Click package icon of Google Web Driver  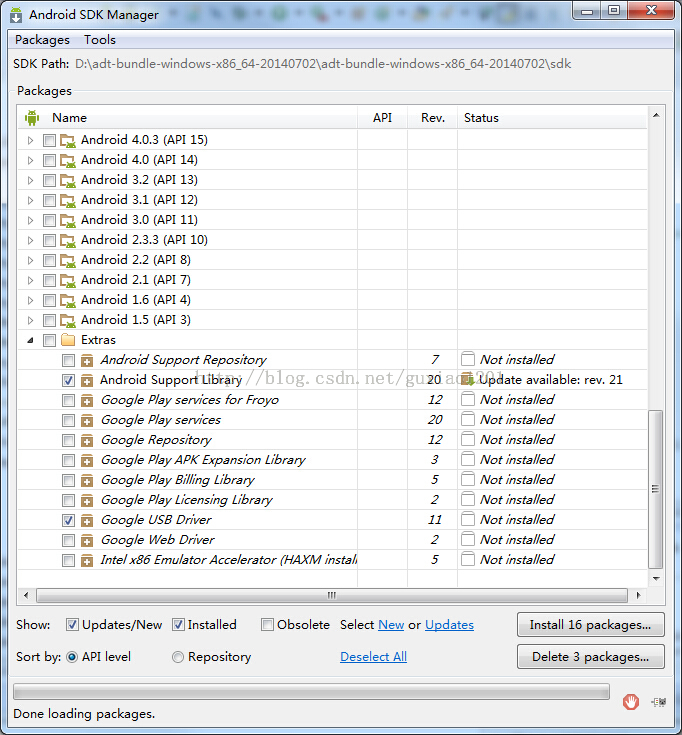[x=87, y=540]
